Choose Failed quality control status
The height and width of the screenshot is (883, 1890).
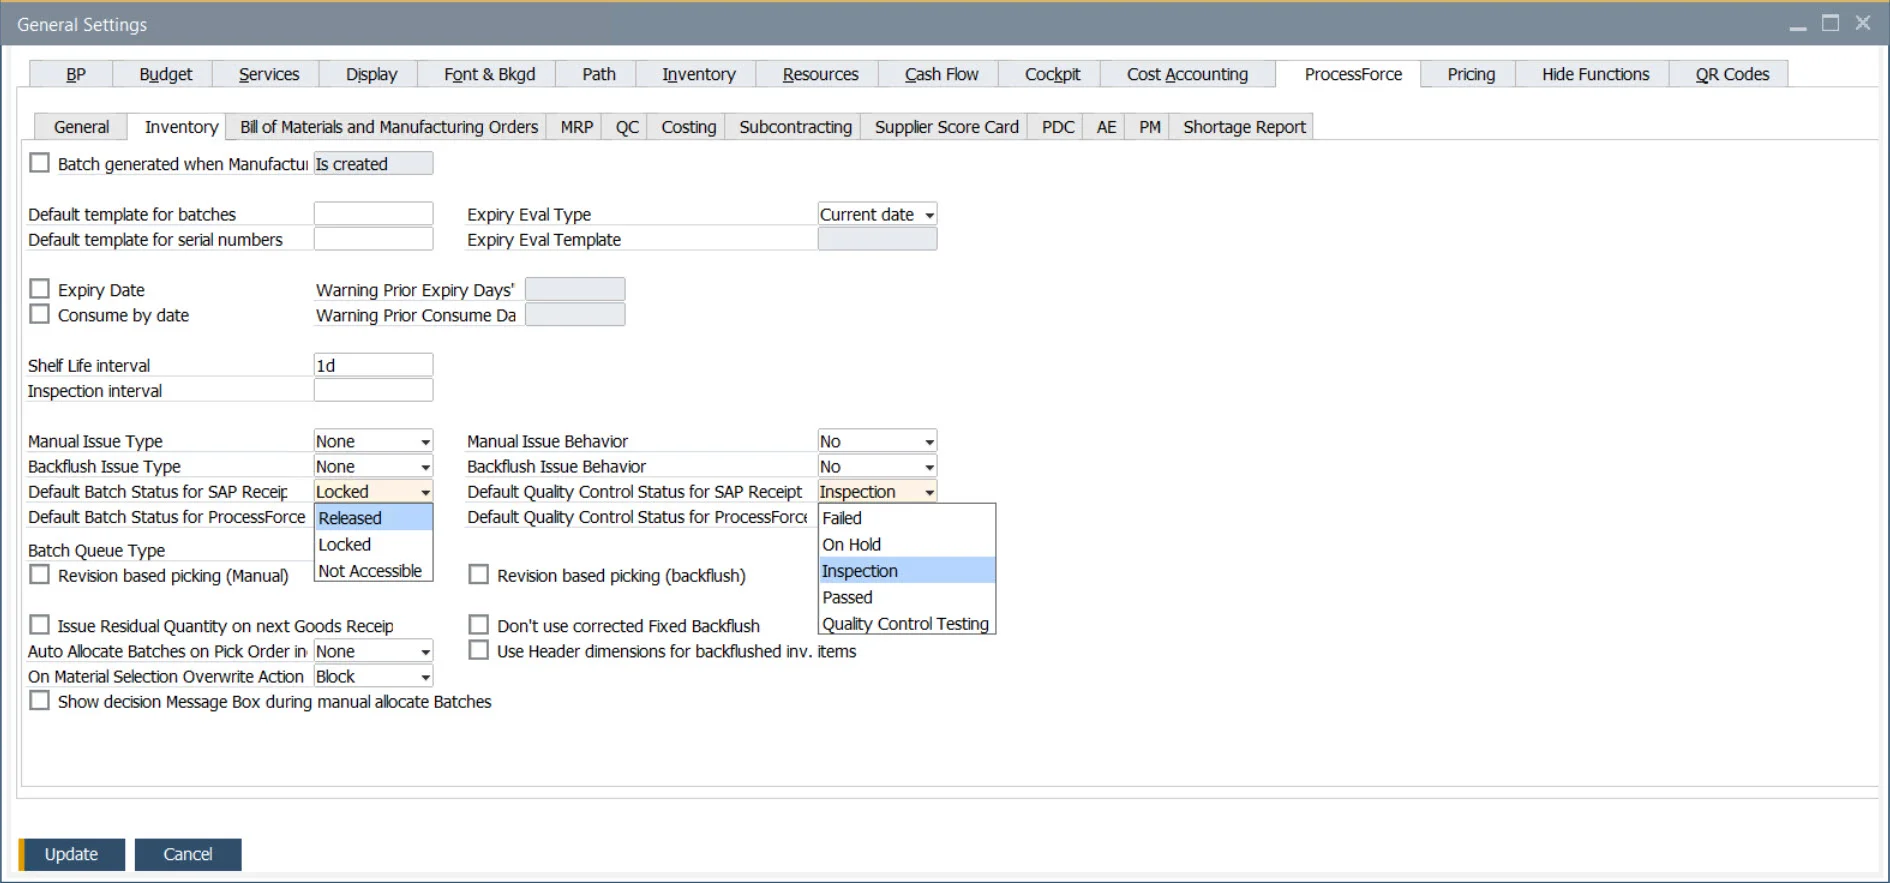(x=907, y=518)
